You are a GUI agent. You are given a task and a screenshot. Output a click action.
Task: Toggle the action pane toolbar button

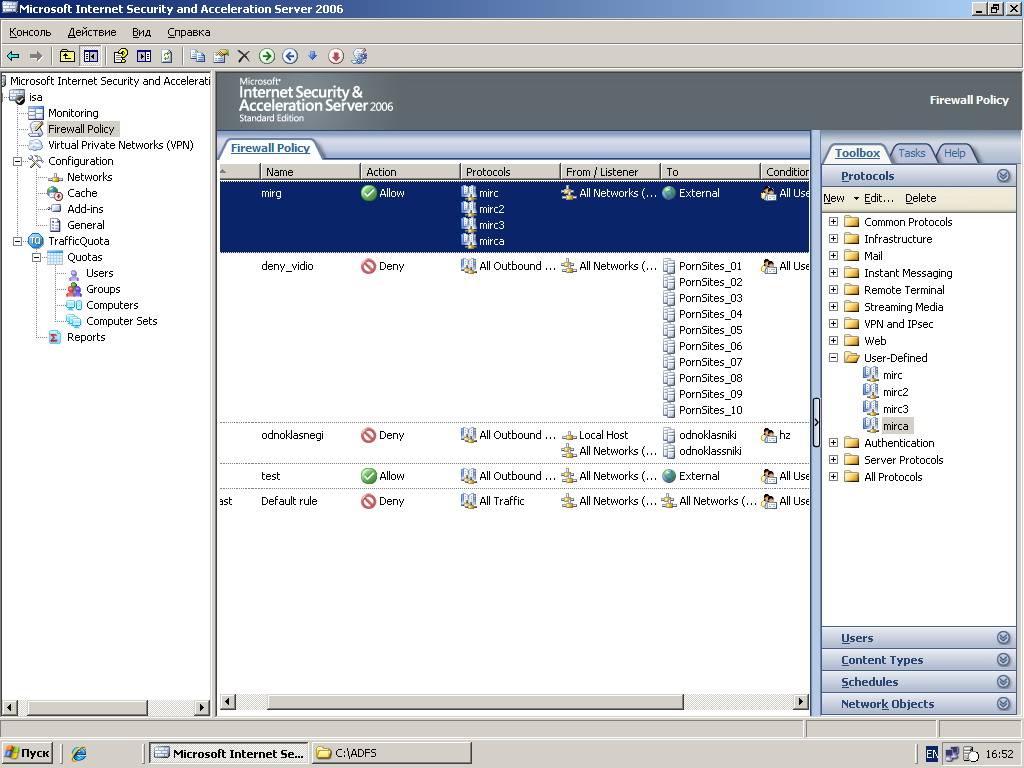point(144,56)
